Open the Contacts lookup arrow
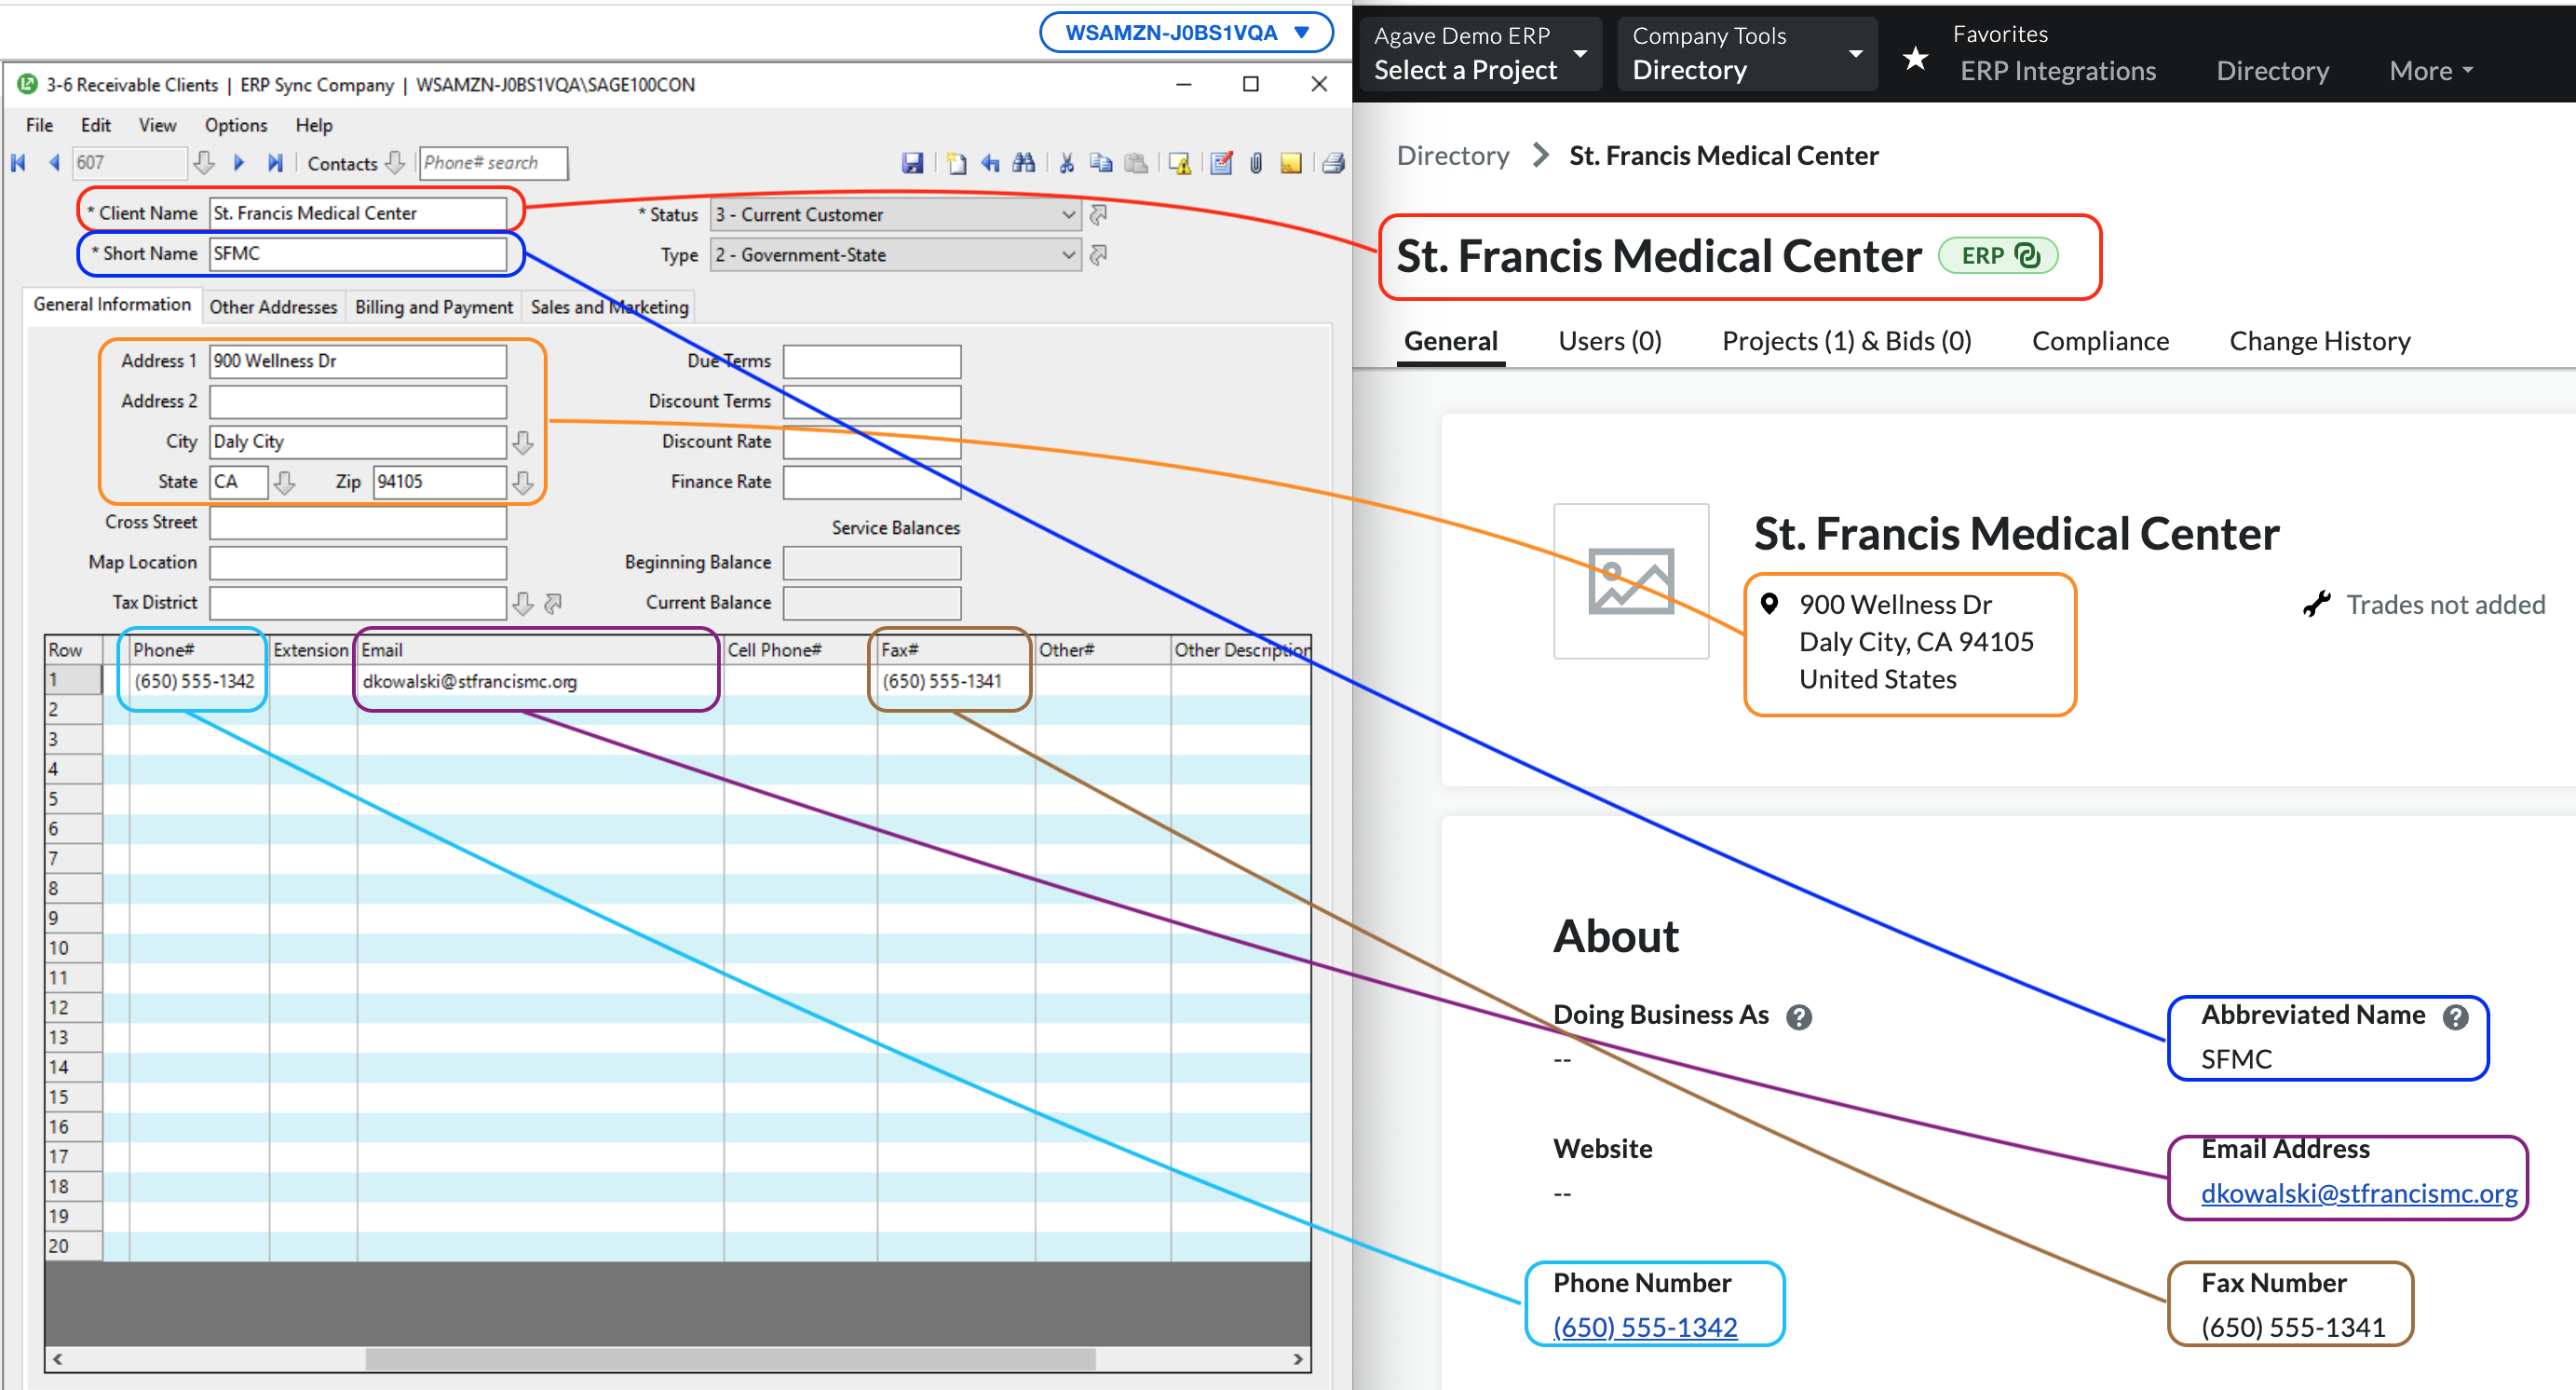Screen dimensions: 2576x1390 click(x=395, y=162)
